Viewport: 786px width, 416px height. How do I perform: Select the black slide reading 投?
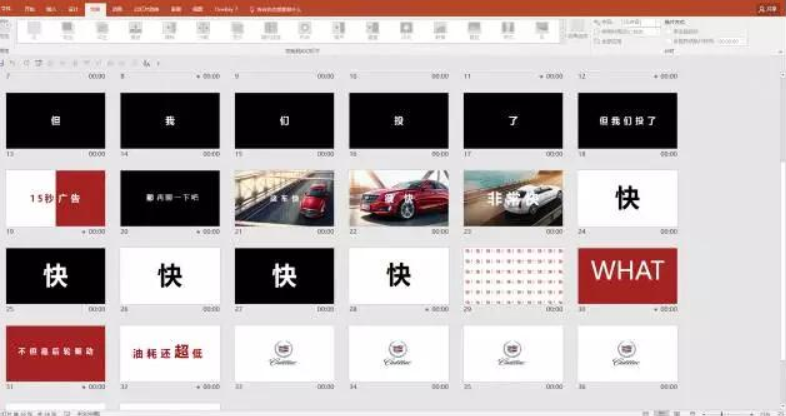click(x=399, y=121)
